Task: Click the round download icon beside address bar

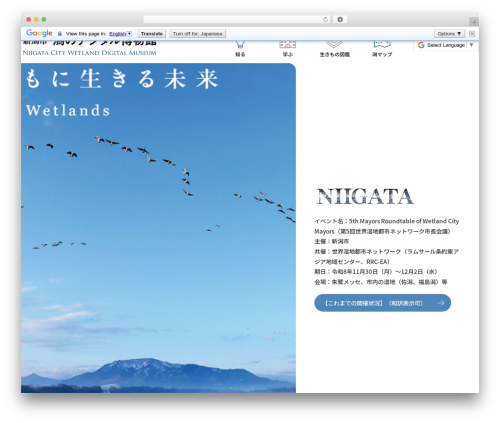Action: point(340,19)
